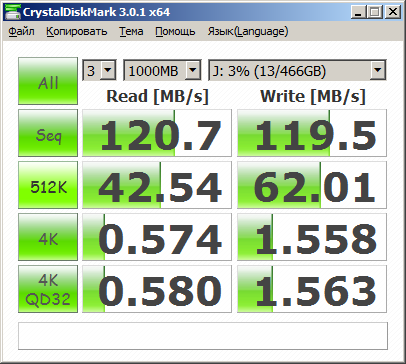The width and height of the screenshot is (406, 364).
Task: Click the Write [MB/s] column header
Action: (313, 96)
